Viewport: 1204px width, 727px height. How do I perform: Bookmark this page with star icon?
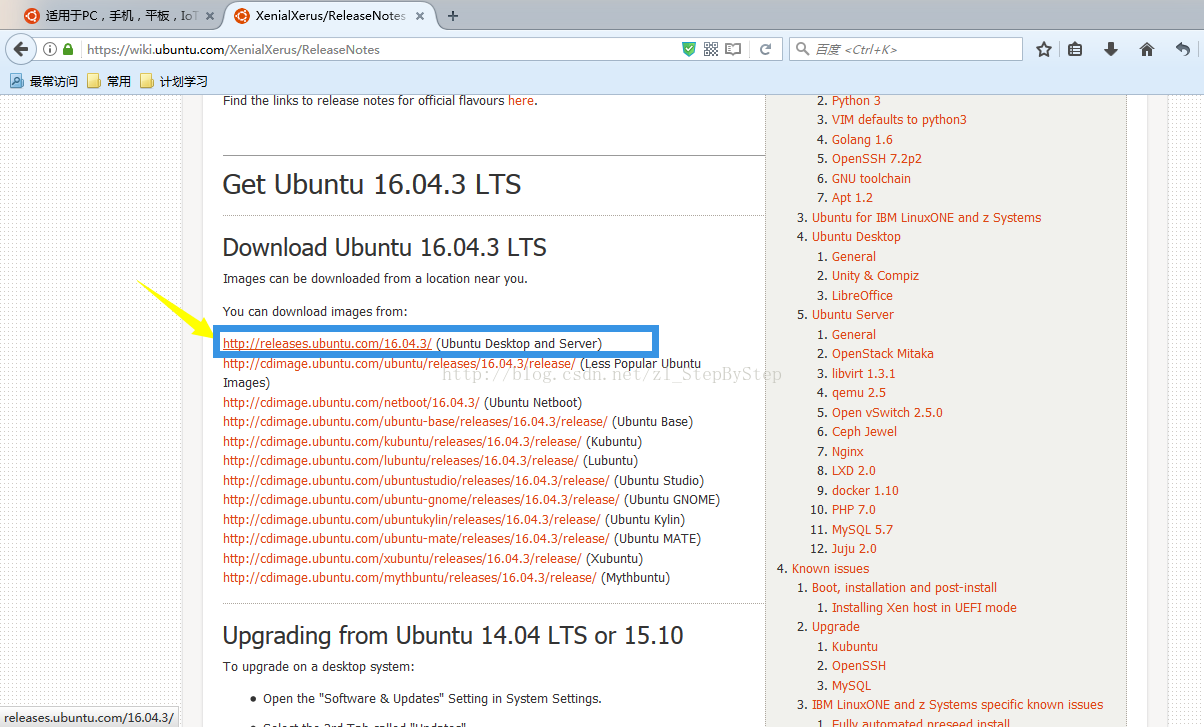[1044, 49]
